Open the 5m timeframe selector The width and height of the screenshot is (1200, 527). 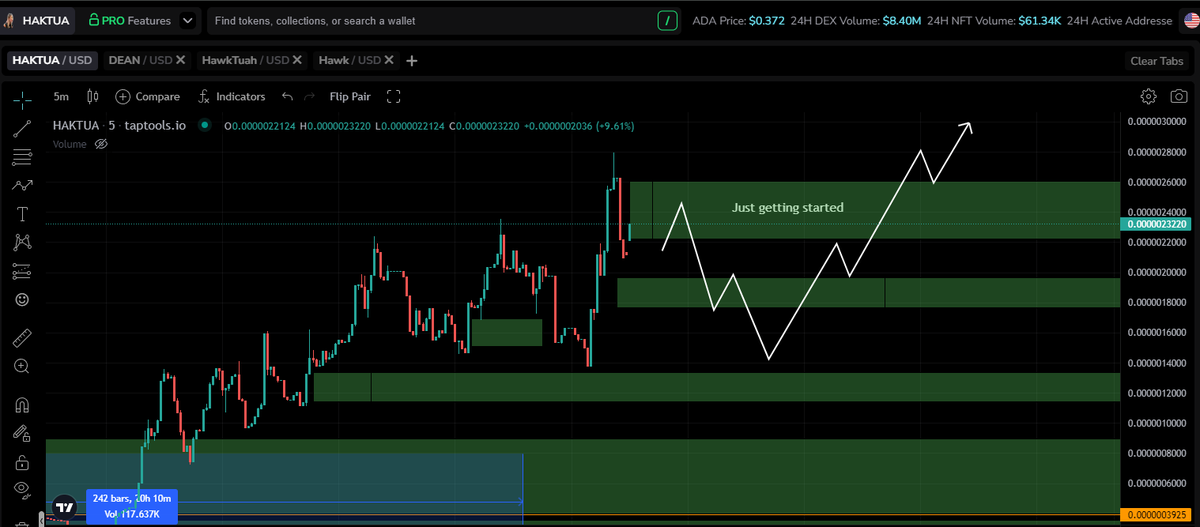(62, 97)
